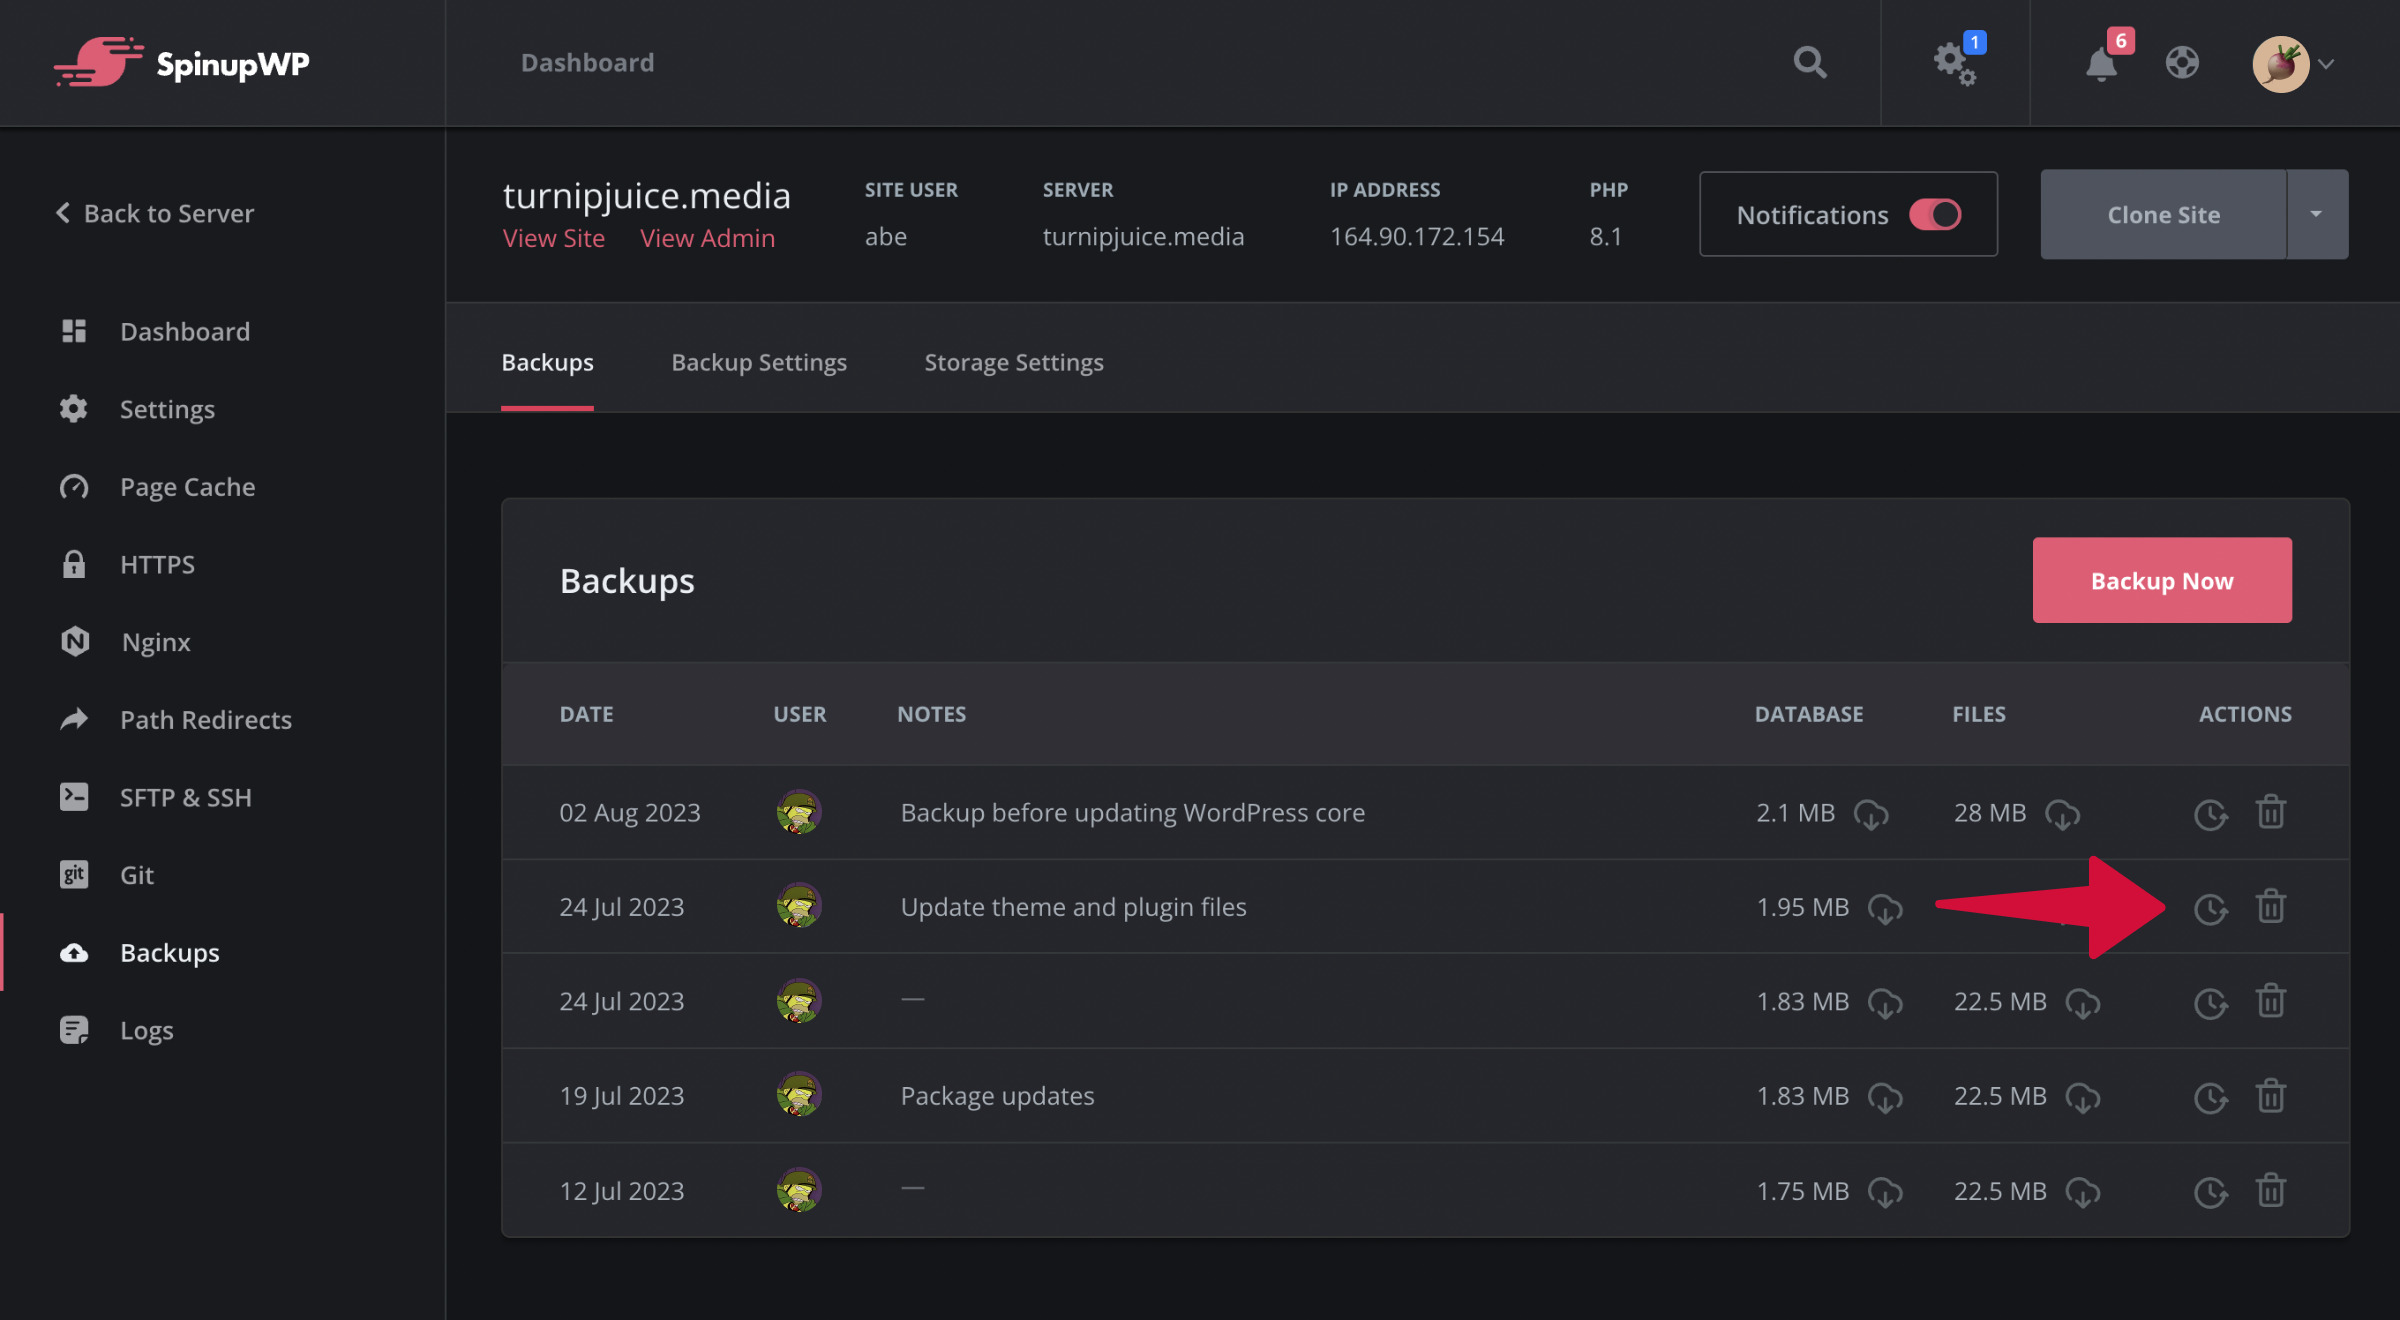Open server events gears icon

[1954, 63]
